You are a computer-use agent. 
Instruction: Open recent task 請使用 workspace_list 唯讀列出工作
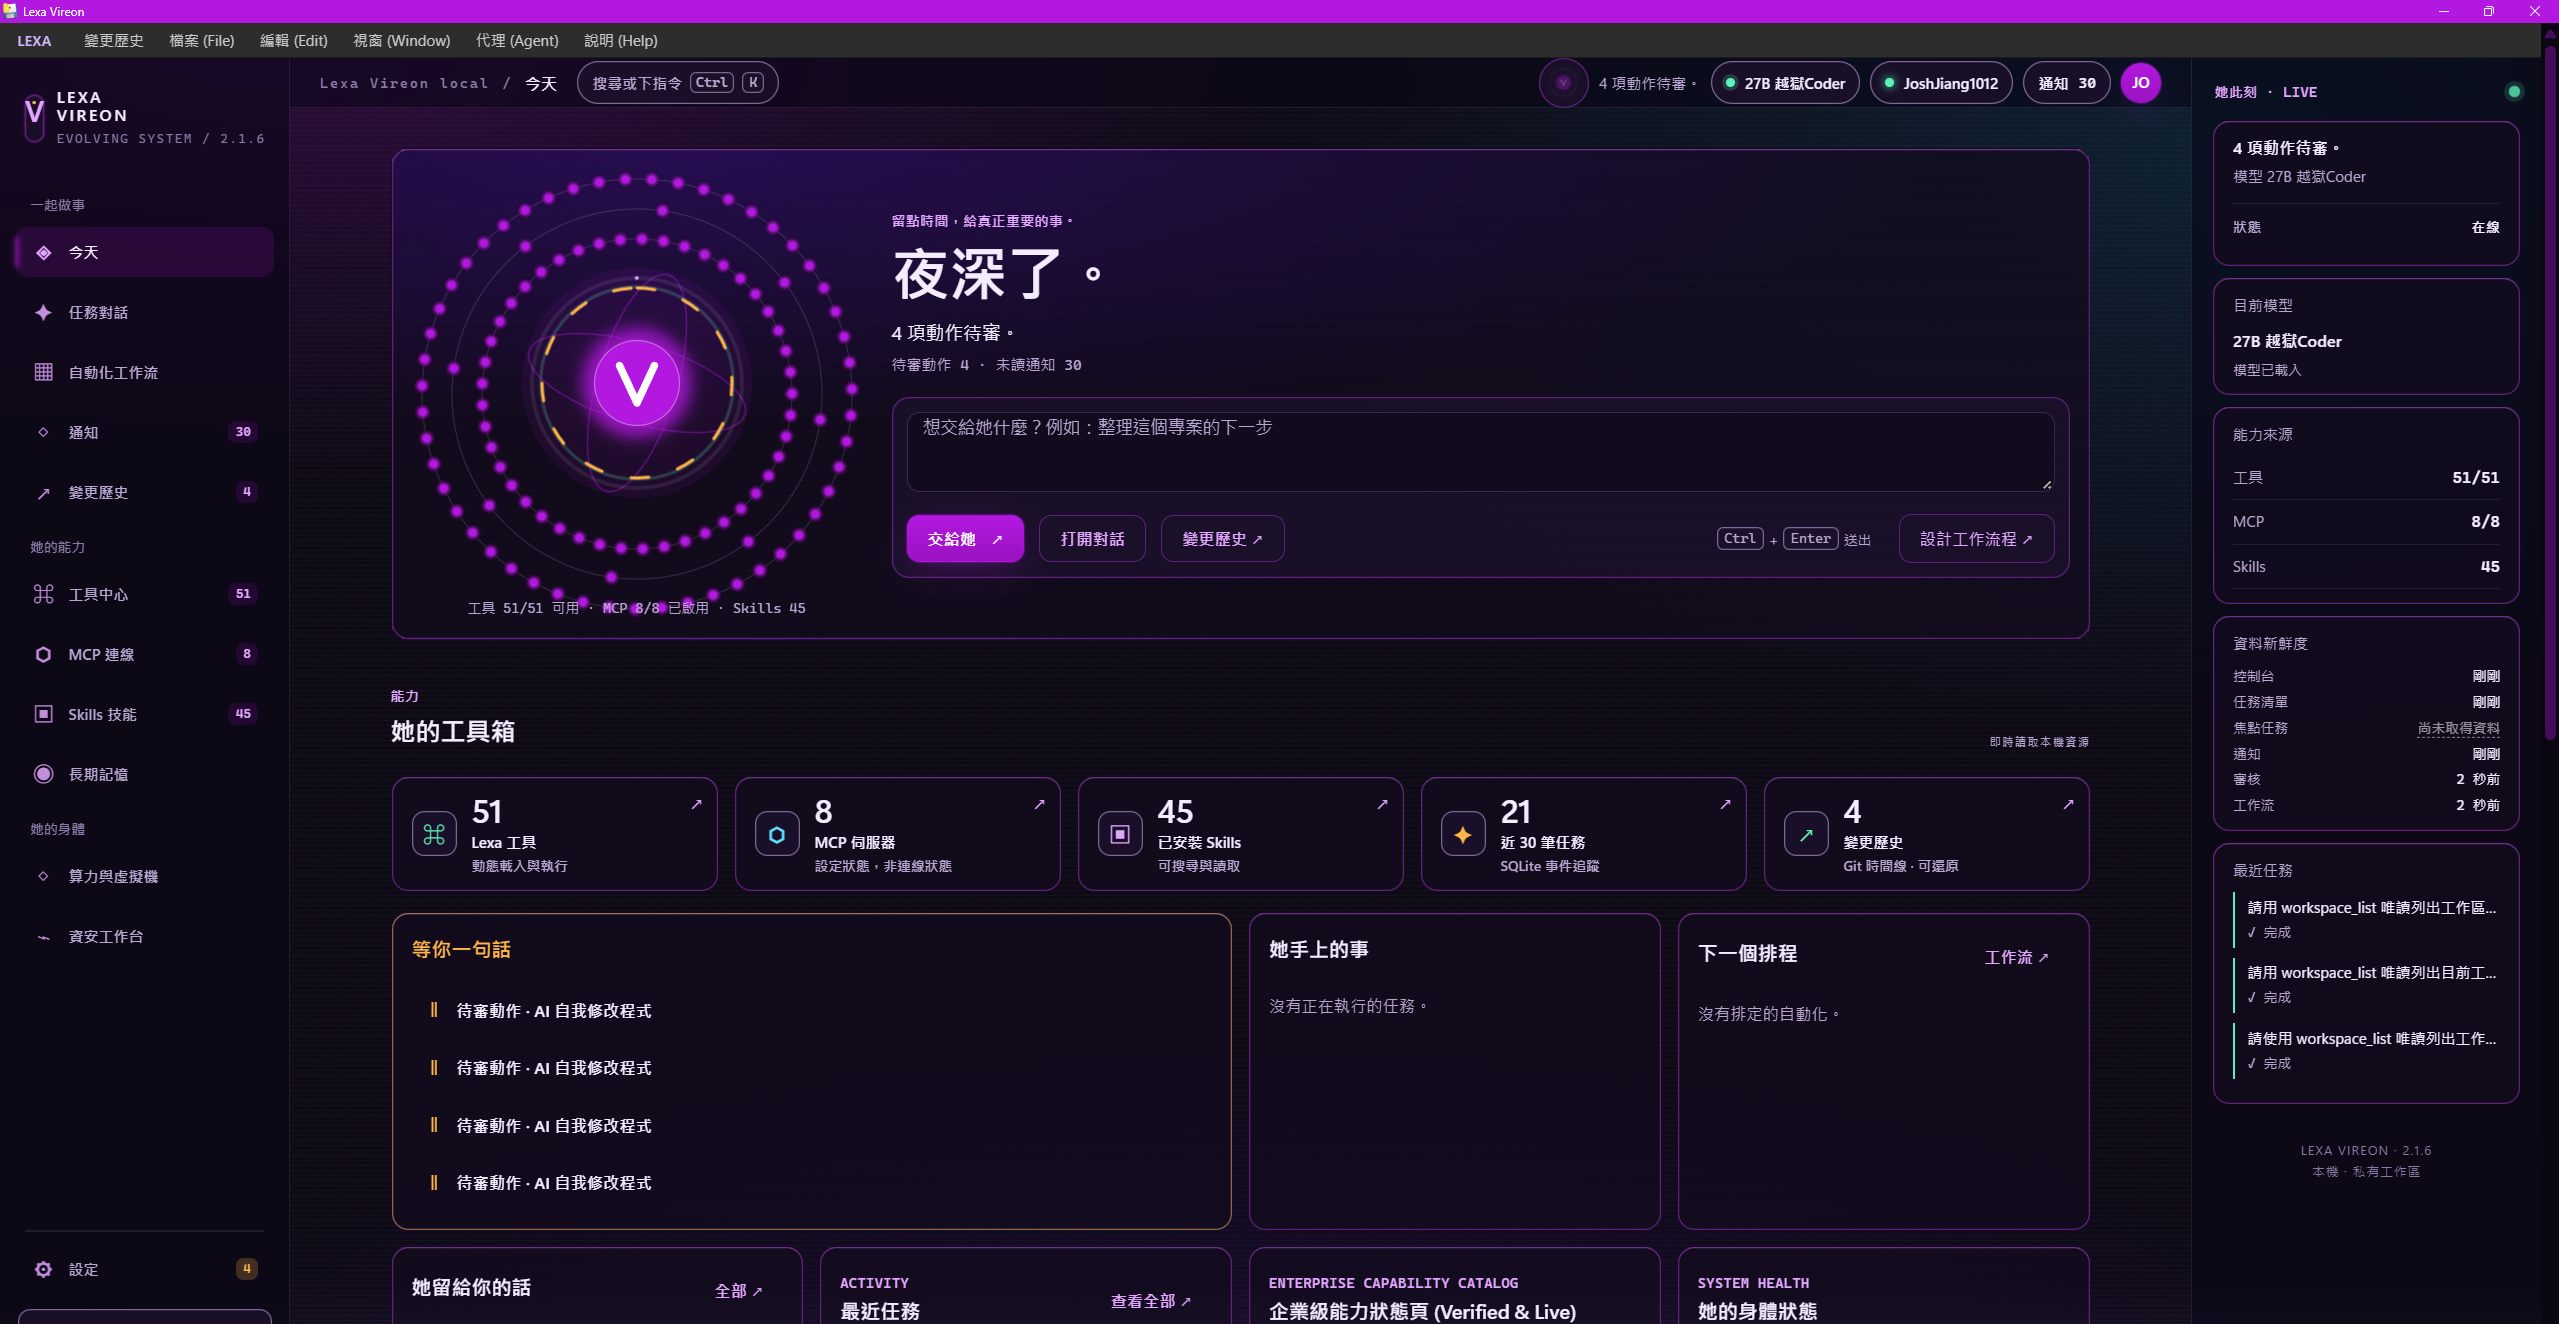point(2366,1049)
